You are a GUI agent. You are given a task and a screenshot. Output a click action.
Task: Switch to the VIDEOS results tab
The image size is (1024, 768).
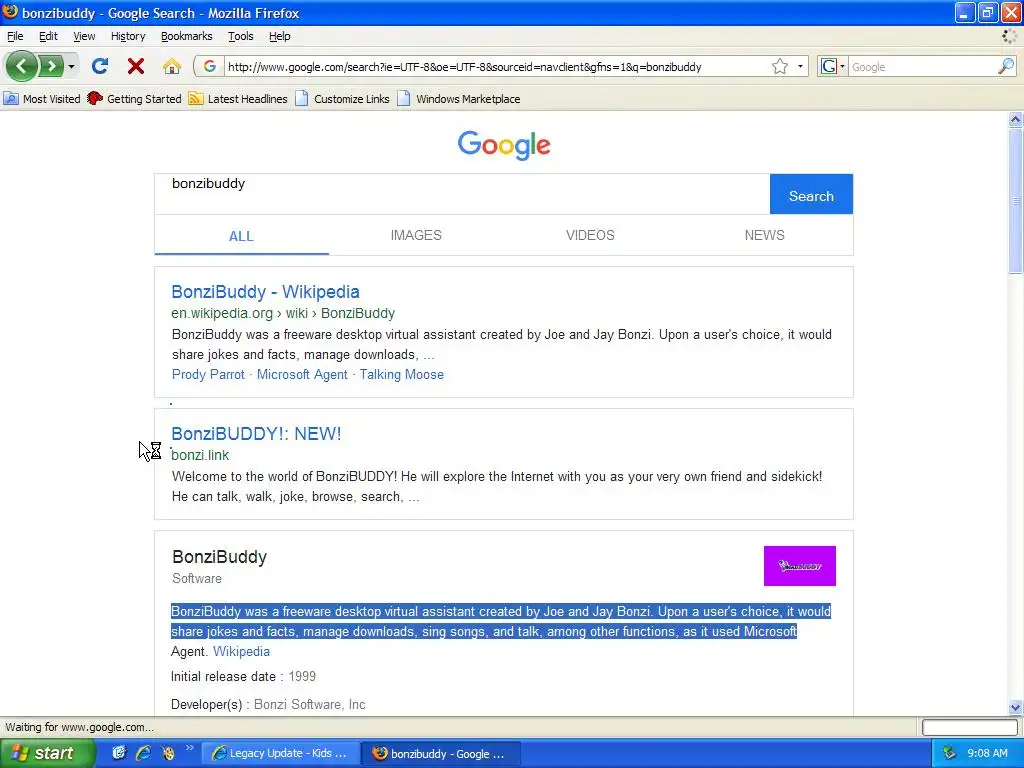point(590,235)
